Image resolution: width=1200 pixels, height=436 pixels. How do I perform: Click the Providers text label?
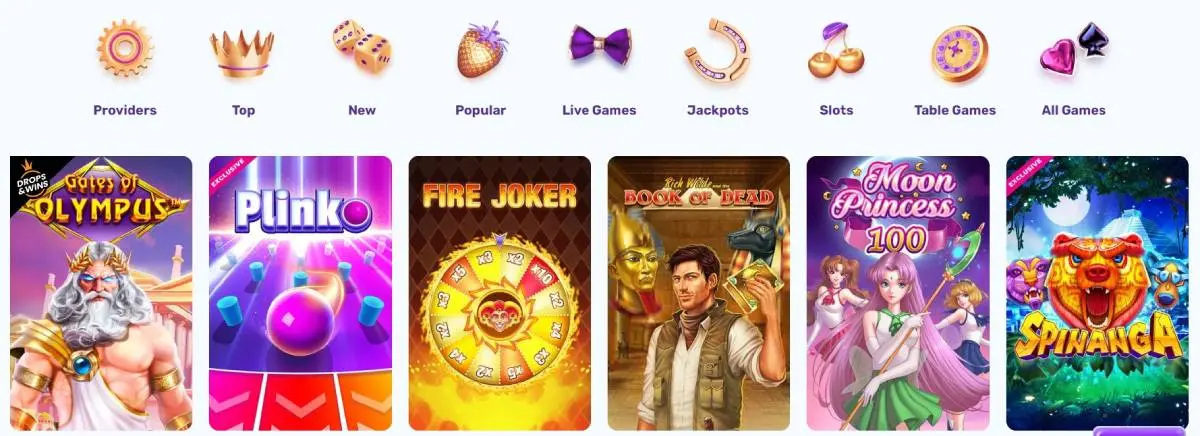[x=125, y=110]
